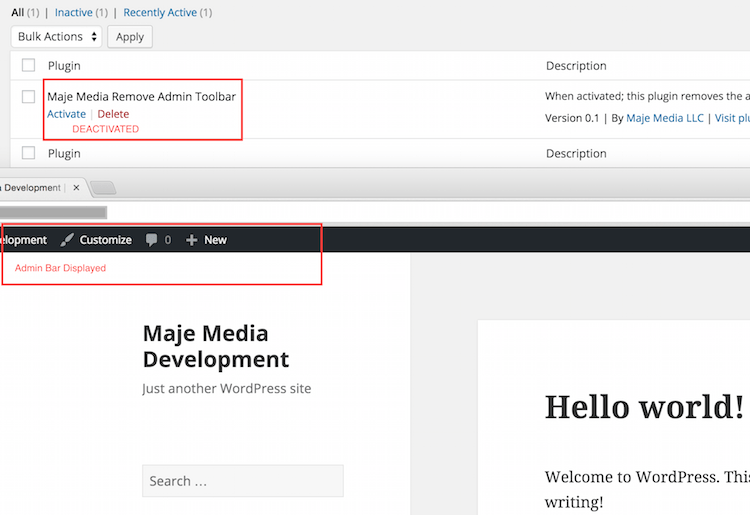Open the Bulk Actions dropdown
The height and width of the screenshot is (515, 750).
[57, 37]
